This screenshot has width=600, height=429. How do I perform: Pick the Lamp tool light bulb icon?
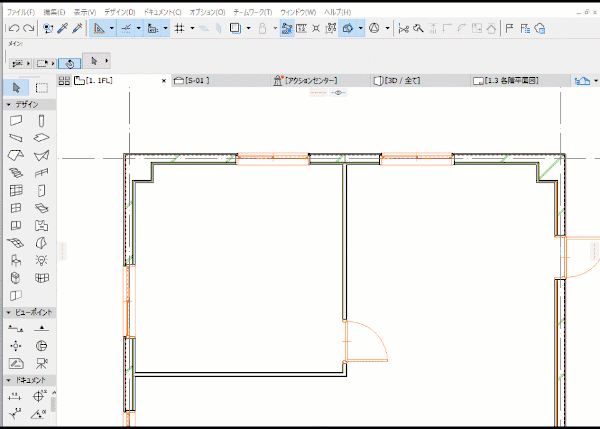[x=42, y=259]
